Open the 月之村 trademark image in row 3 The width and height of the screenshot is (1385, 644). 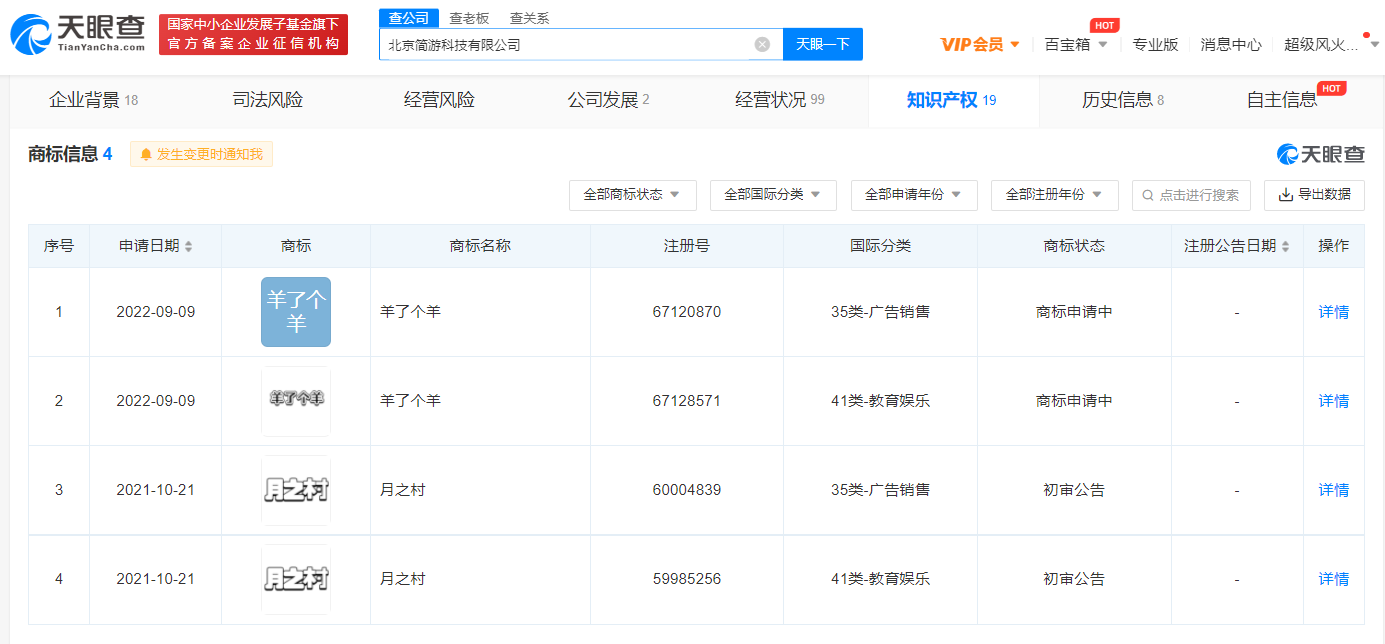point(296,490)
